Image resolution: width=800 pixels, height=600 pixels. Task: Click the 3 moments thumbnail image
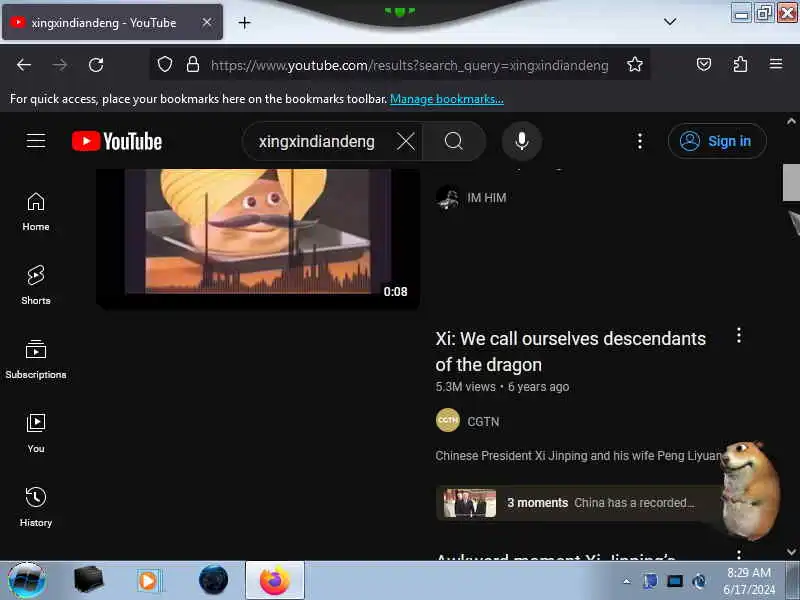469,503
